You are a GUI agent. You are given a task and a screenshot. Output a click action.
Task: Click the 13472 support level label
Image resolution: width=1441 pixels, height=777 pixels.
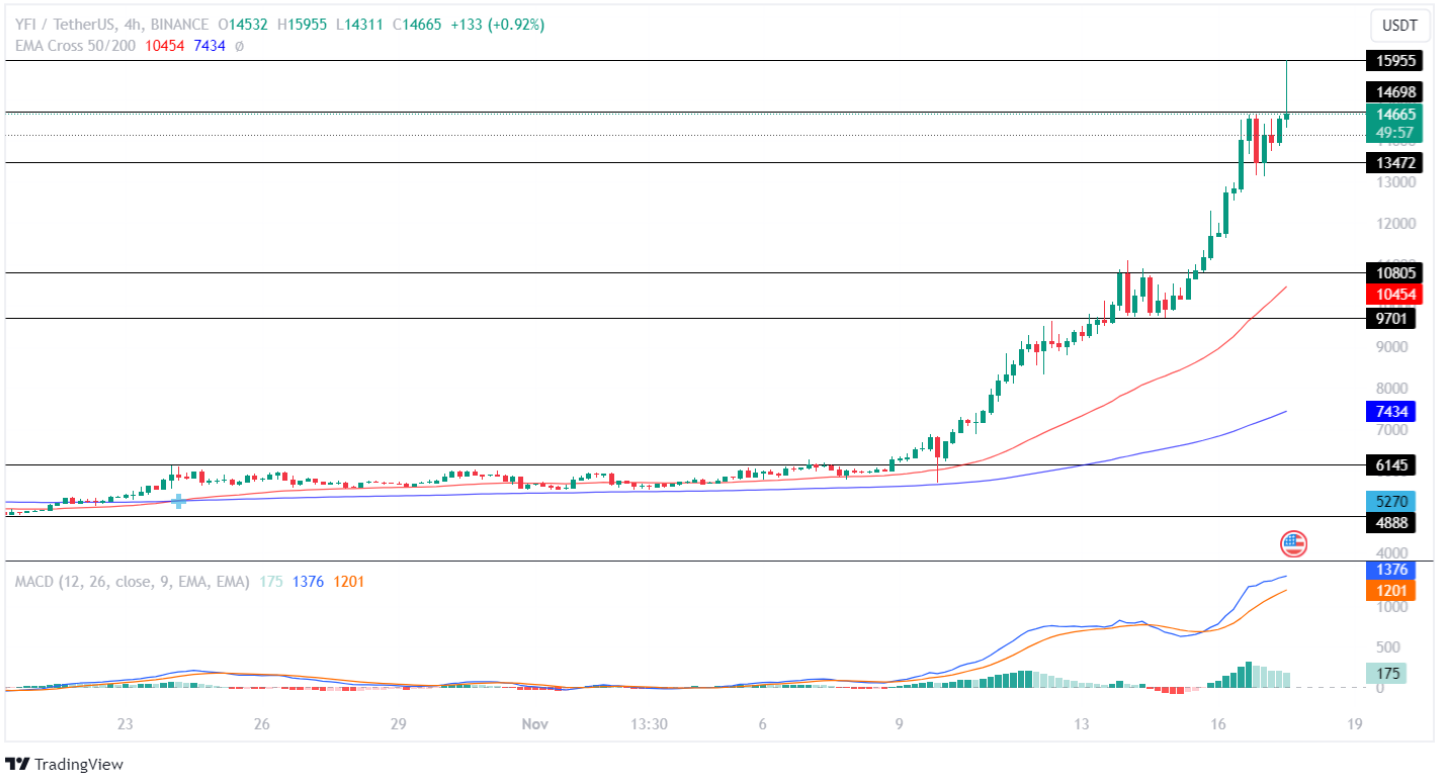[x=1393, y=162]
